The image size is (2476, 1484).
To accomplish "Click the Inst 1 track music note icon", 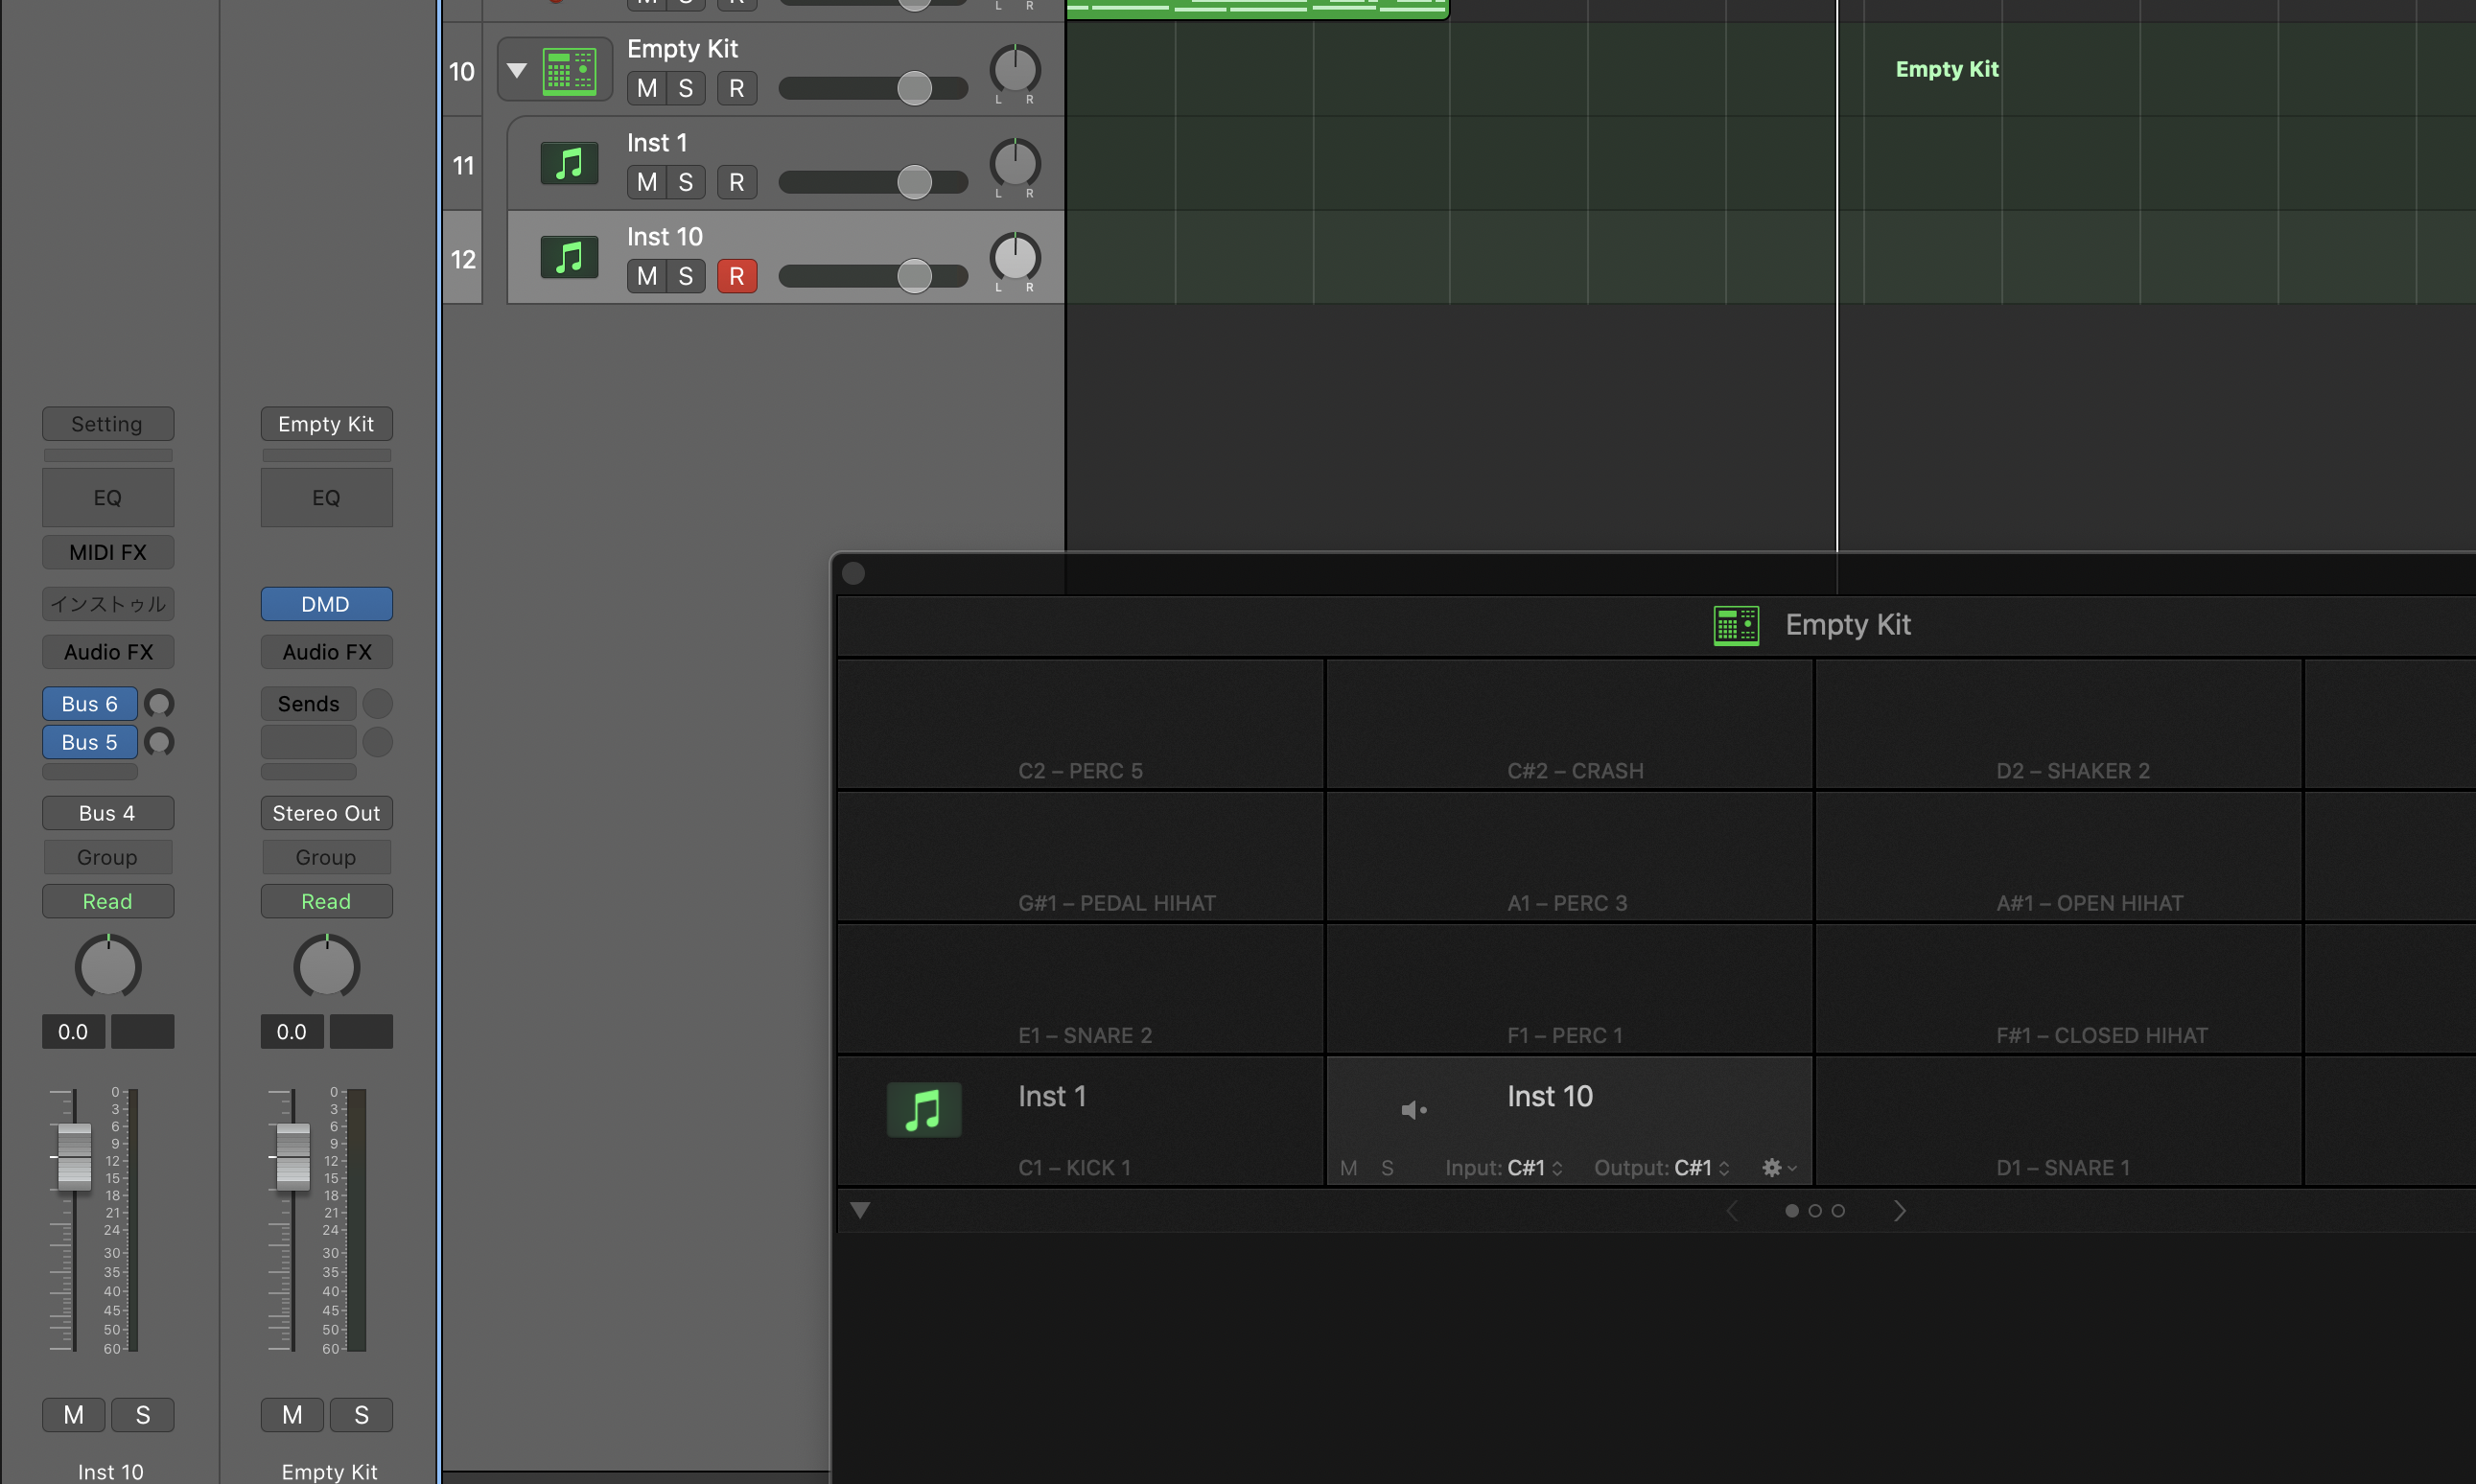I will point(569,164).
